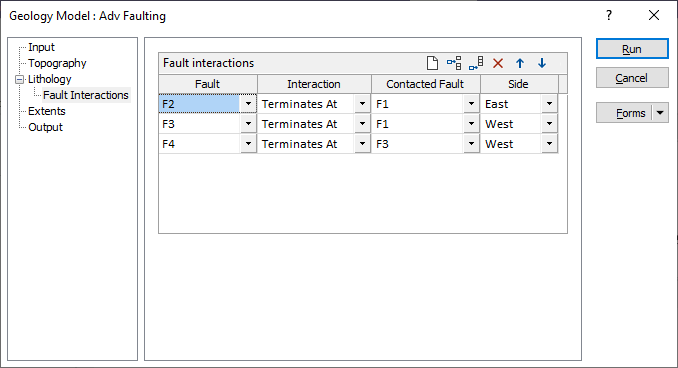Click the new blank row icon
Image resolution: width=678 pixels, height=368 pixels.
coord(432,63)
